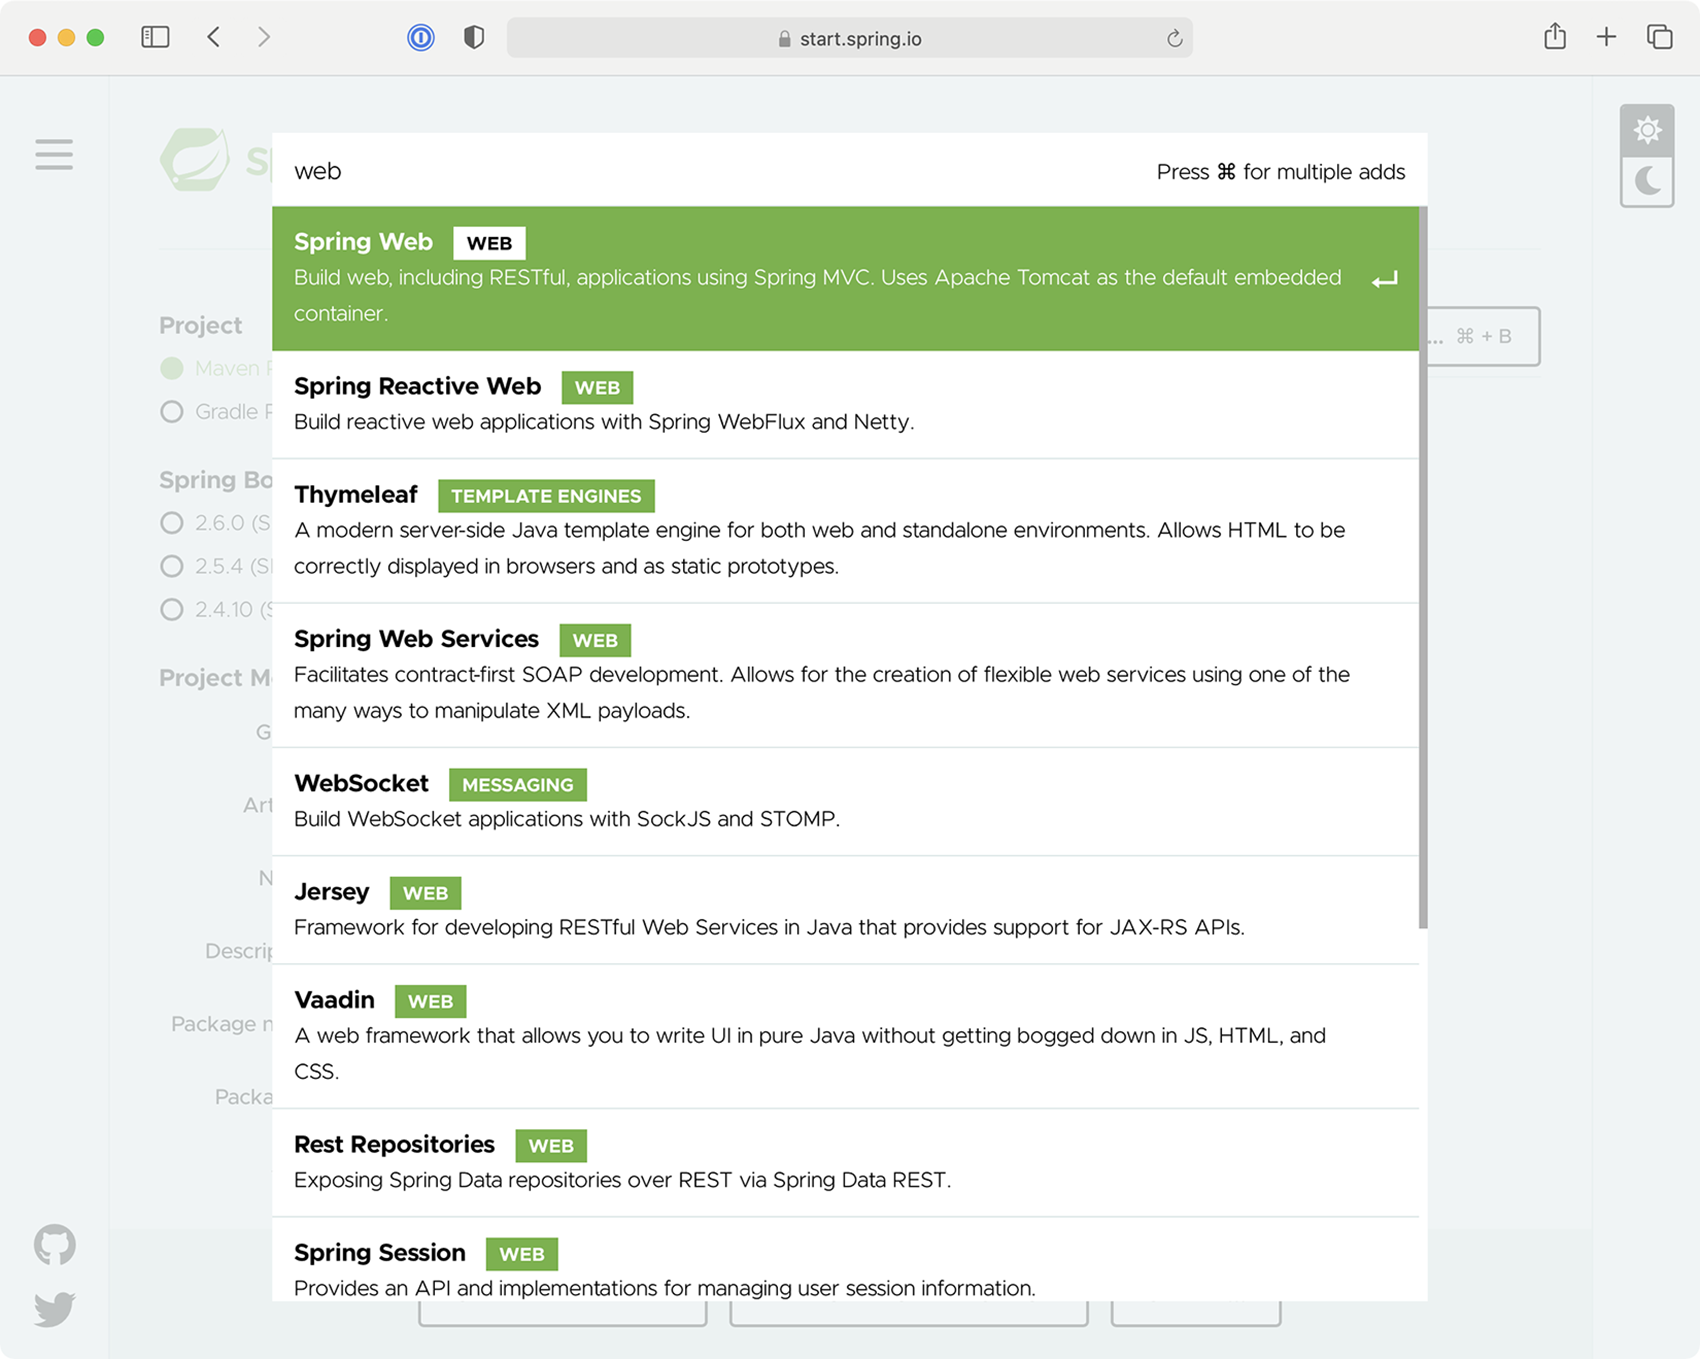Add the Spring Web dependency
The width and height of the screenshot is (1700, 1359).
click(x=845, y=278)
